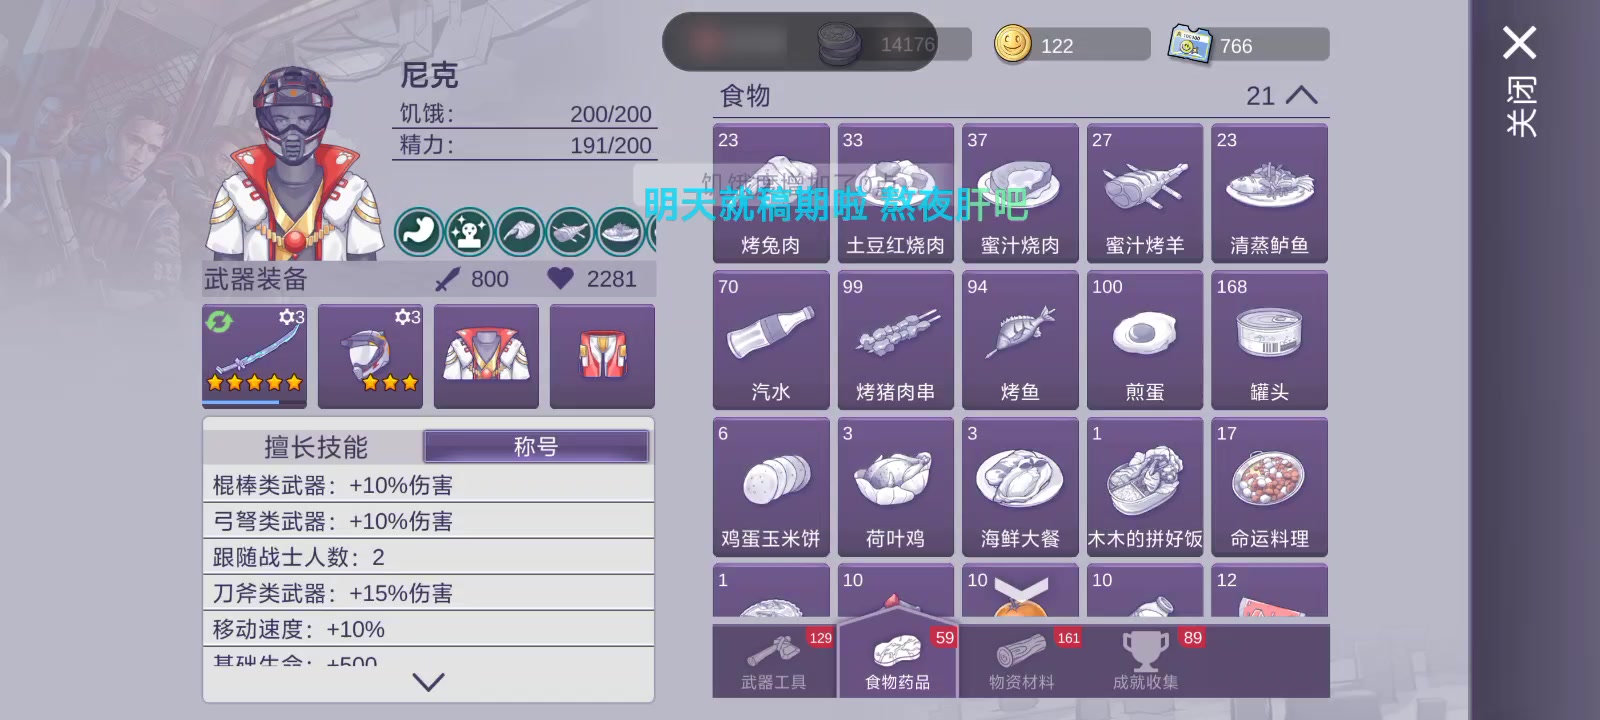Open the 武器工具 inventory tab

coord(774,661)
